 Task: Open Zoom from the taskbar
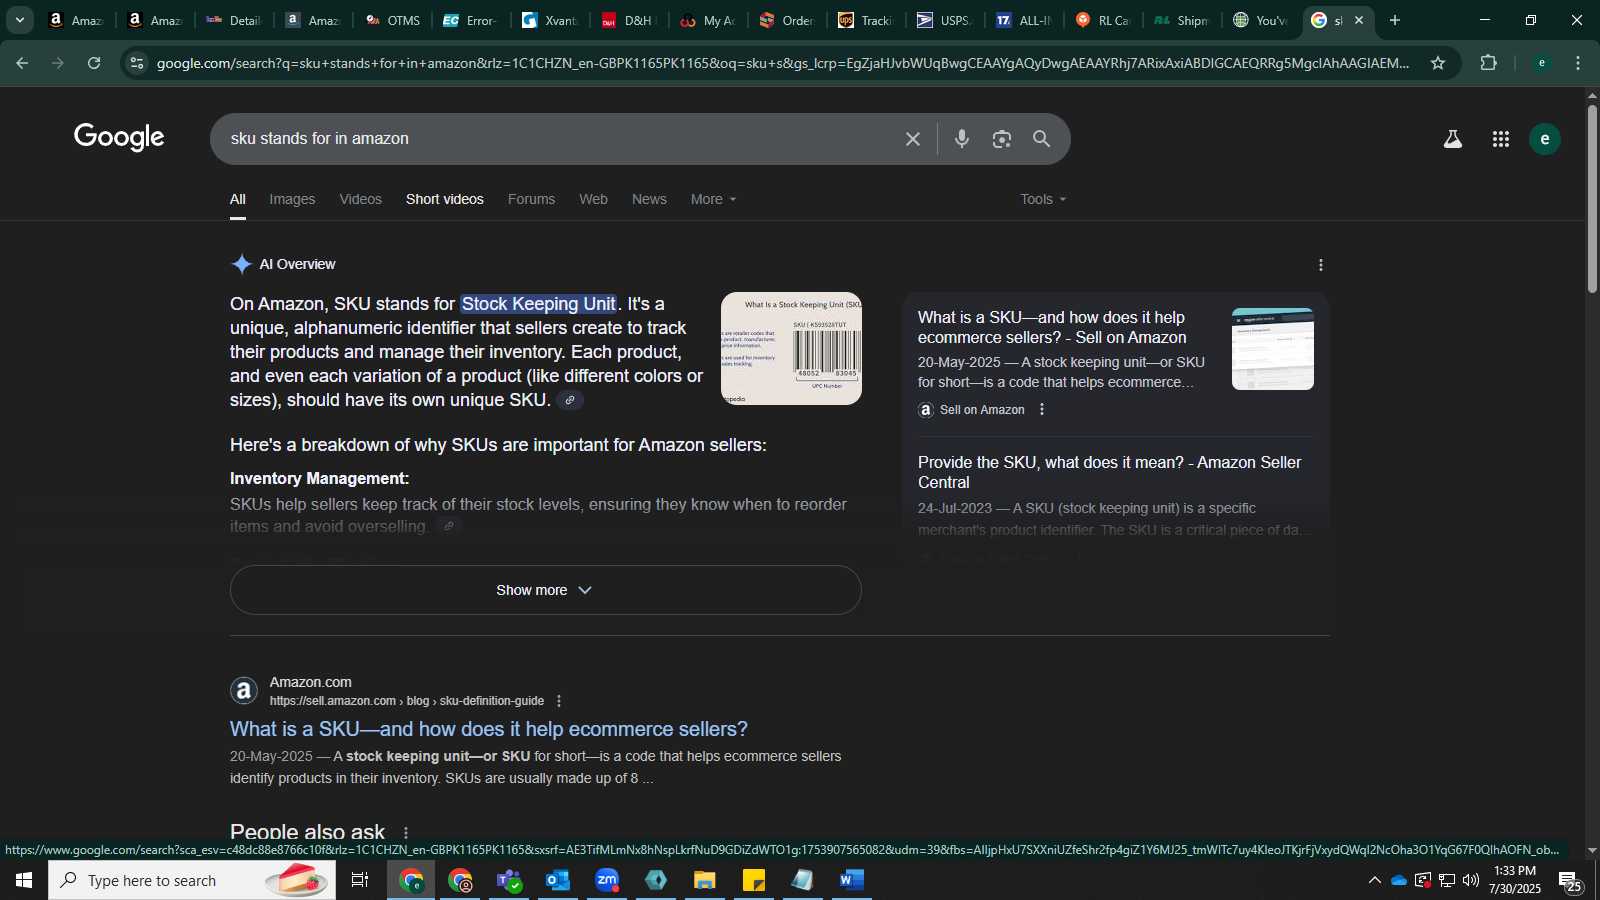607,880
